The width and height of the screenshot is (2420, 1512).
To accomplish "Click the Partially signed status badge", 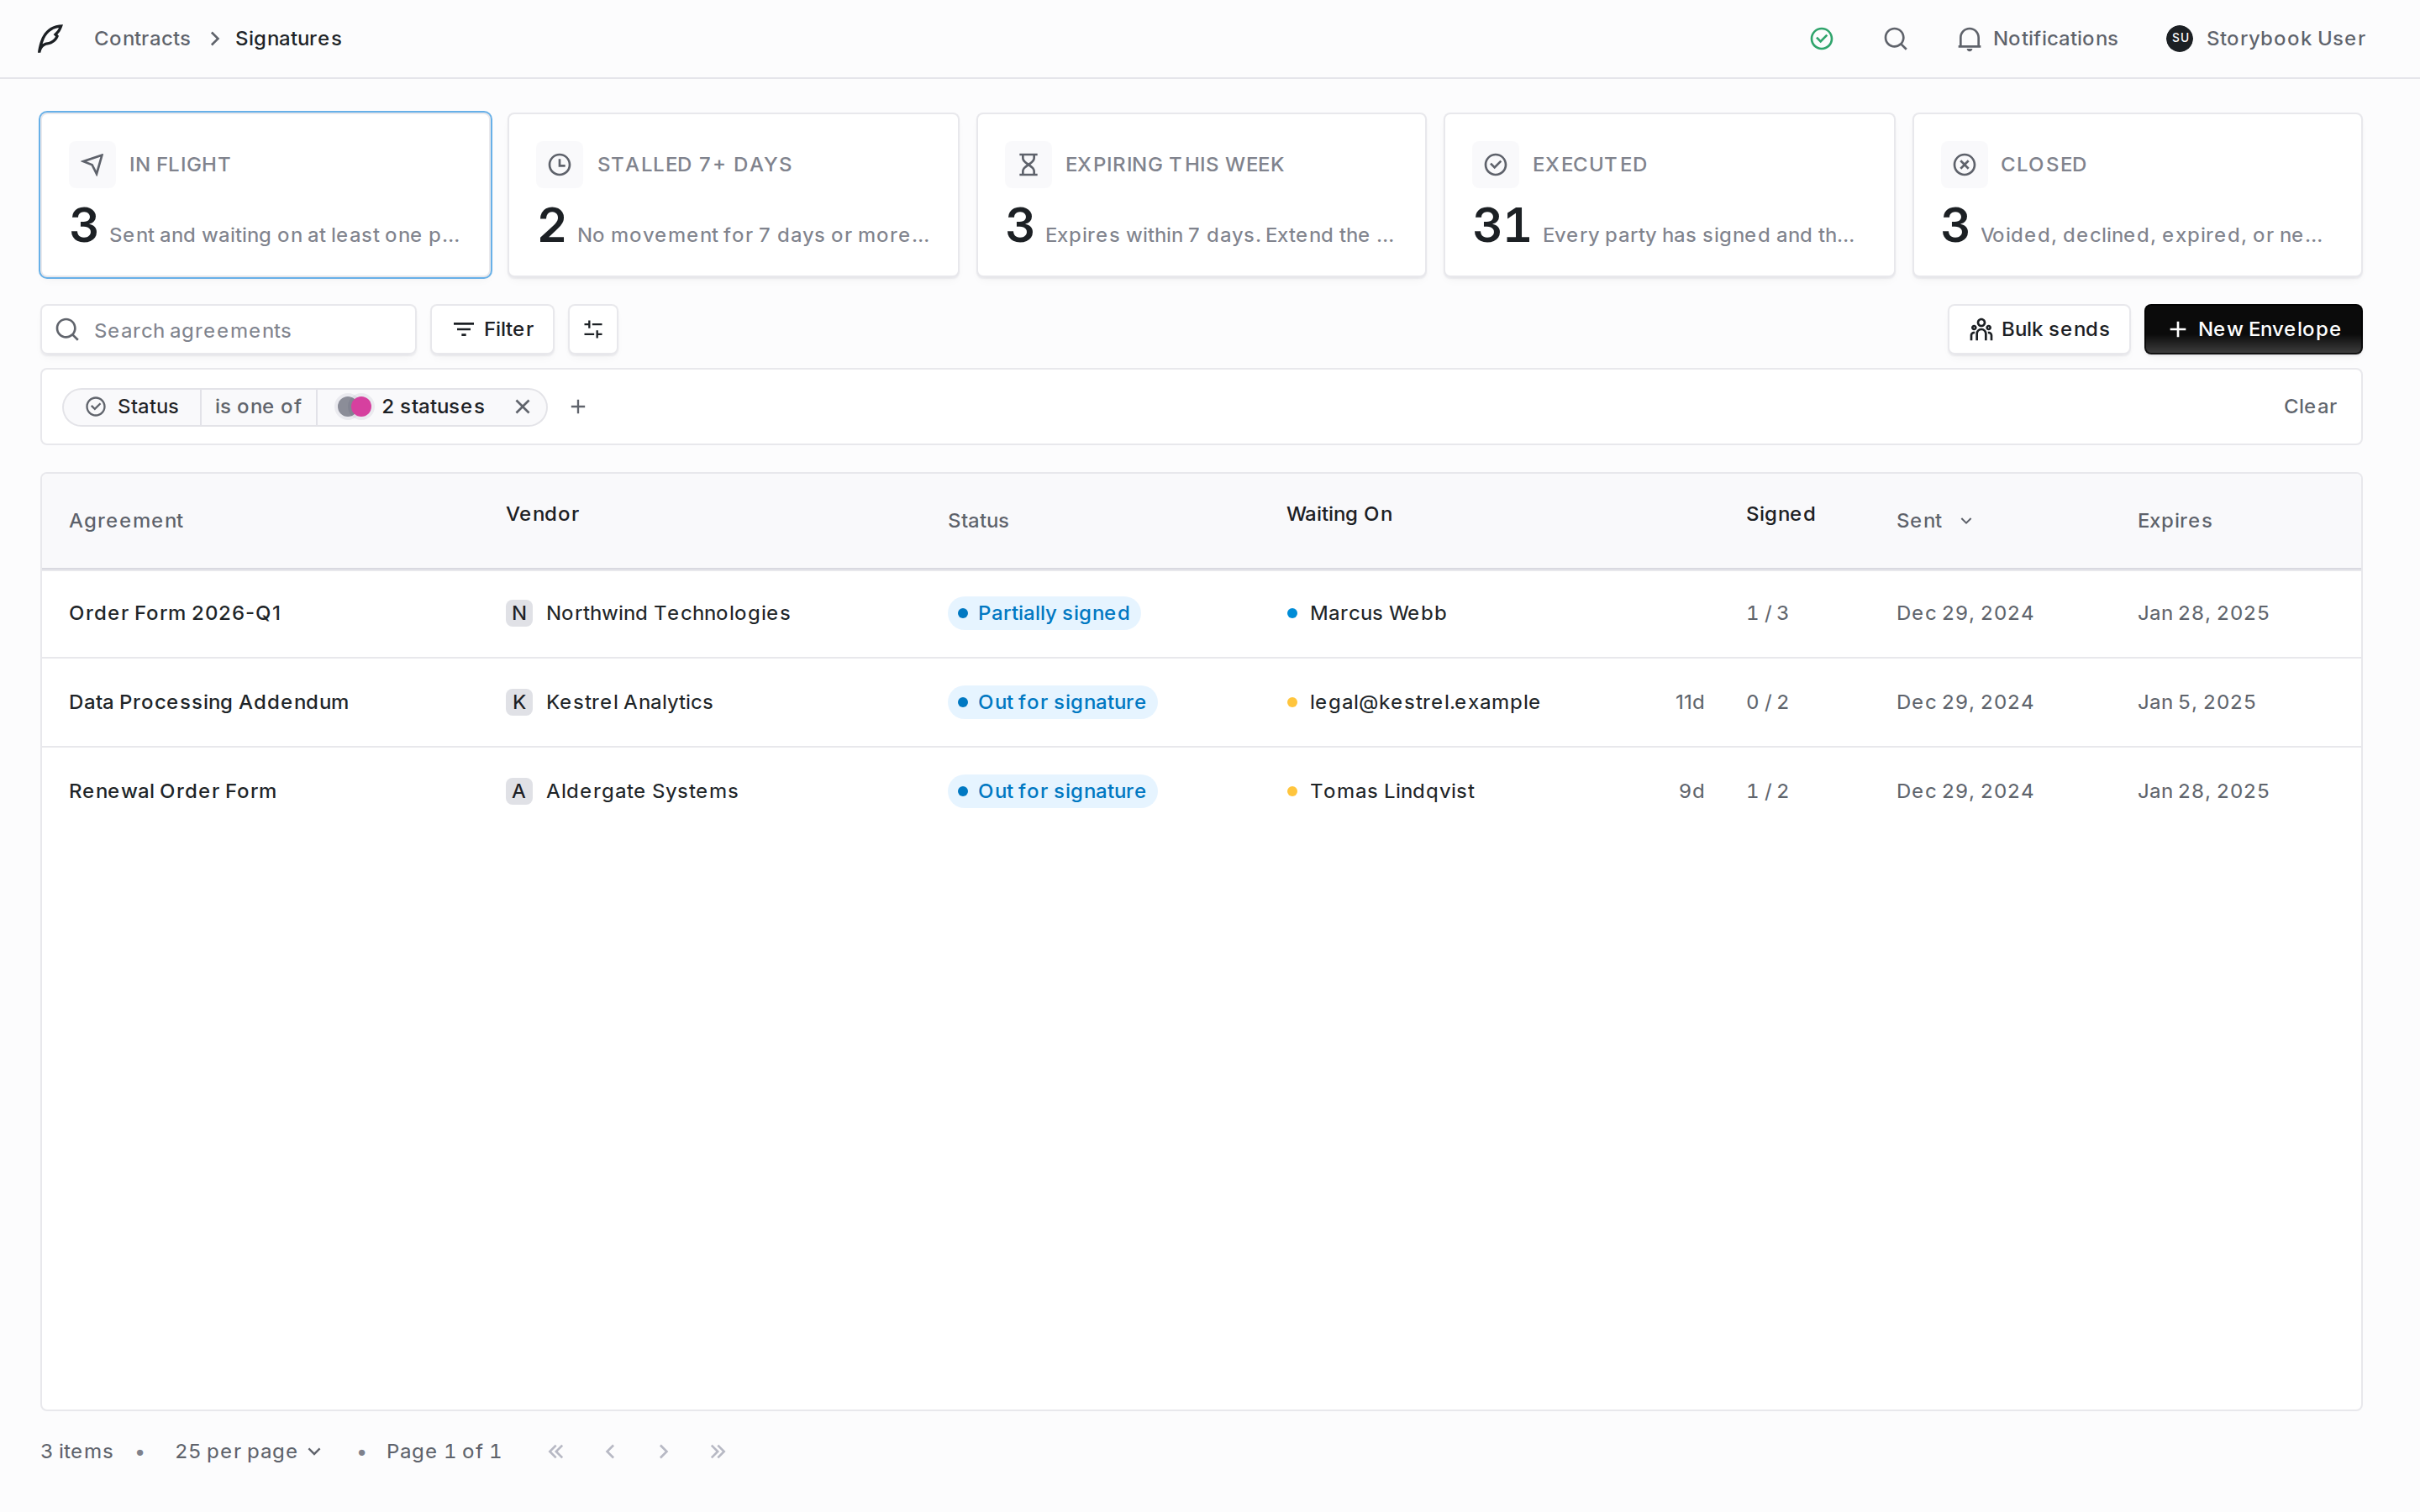I will (x=1043, y=613).
